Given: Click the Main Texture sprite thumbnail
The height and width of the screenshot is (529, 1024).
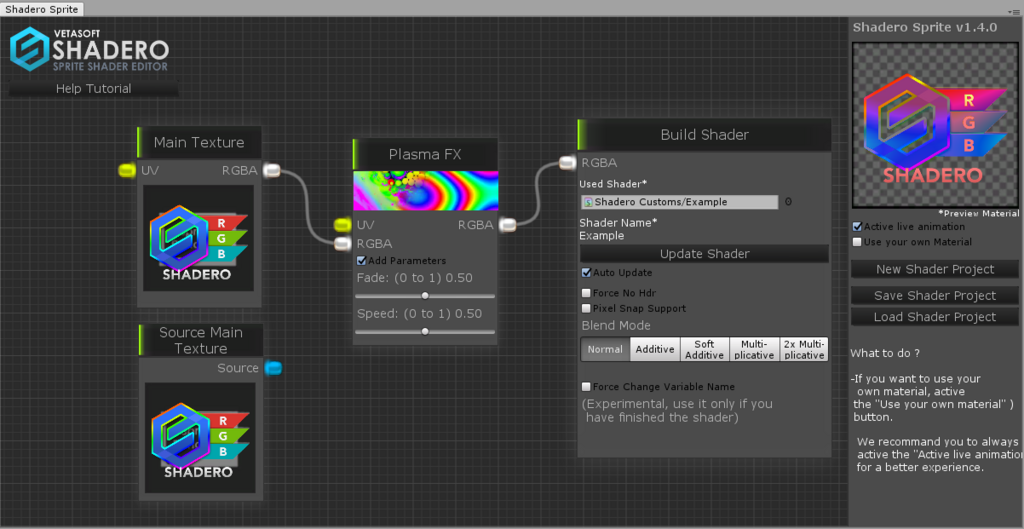Looking at the screenshot, I should [199, 238].
